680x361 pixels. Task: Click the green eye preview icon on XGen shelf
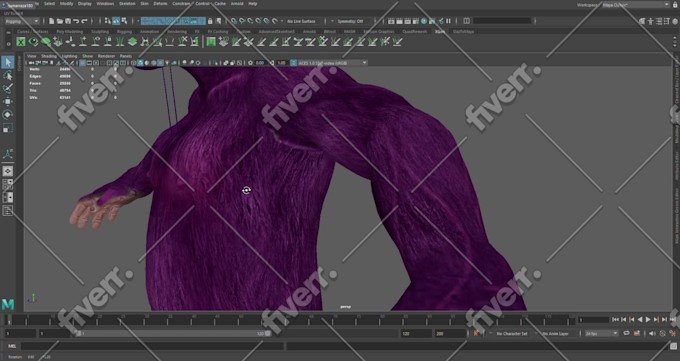click(x=33, y=42)
